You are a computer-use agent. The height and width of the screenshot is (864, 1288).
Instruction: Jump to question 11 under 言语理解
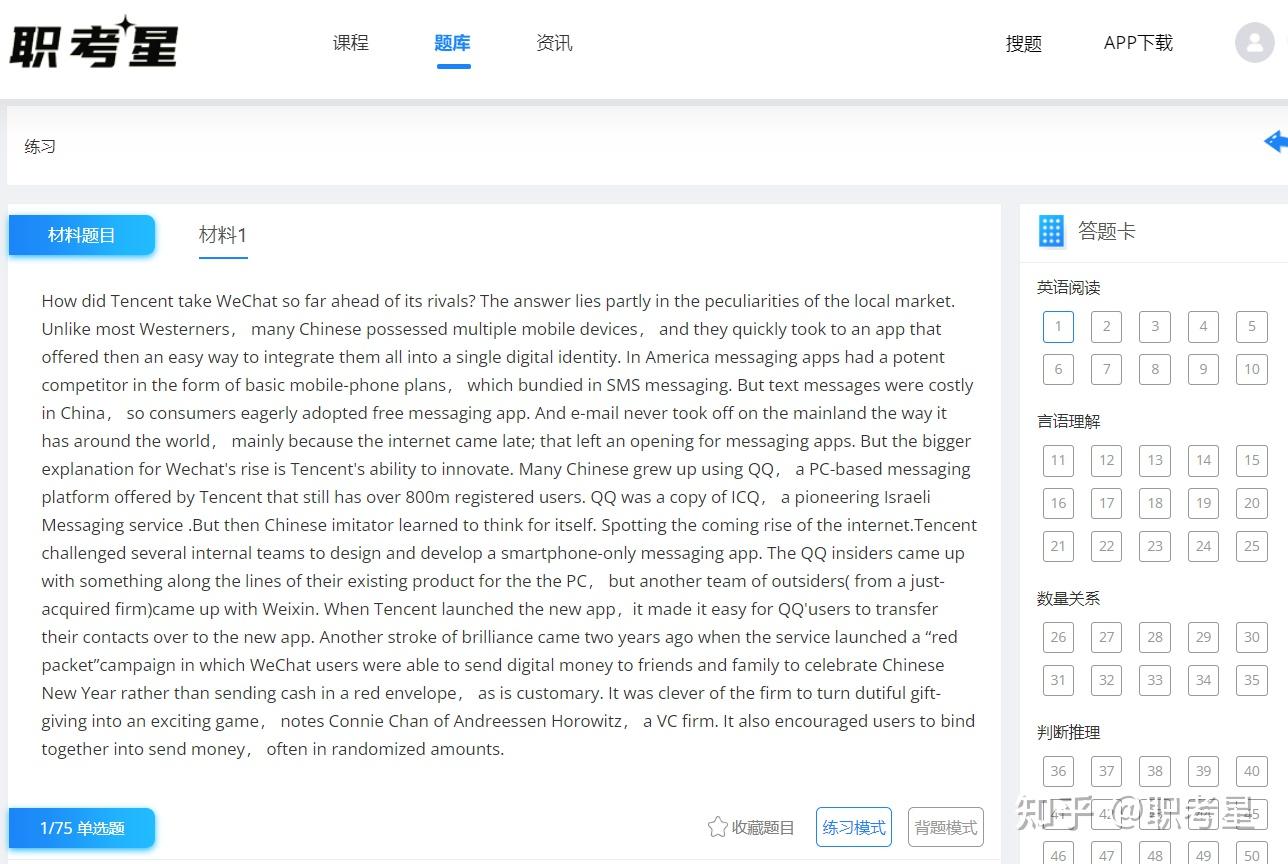[x=1058, y=460]
